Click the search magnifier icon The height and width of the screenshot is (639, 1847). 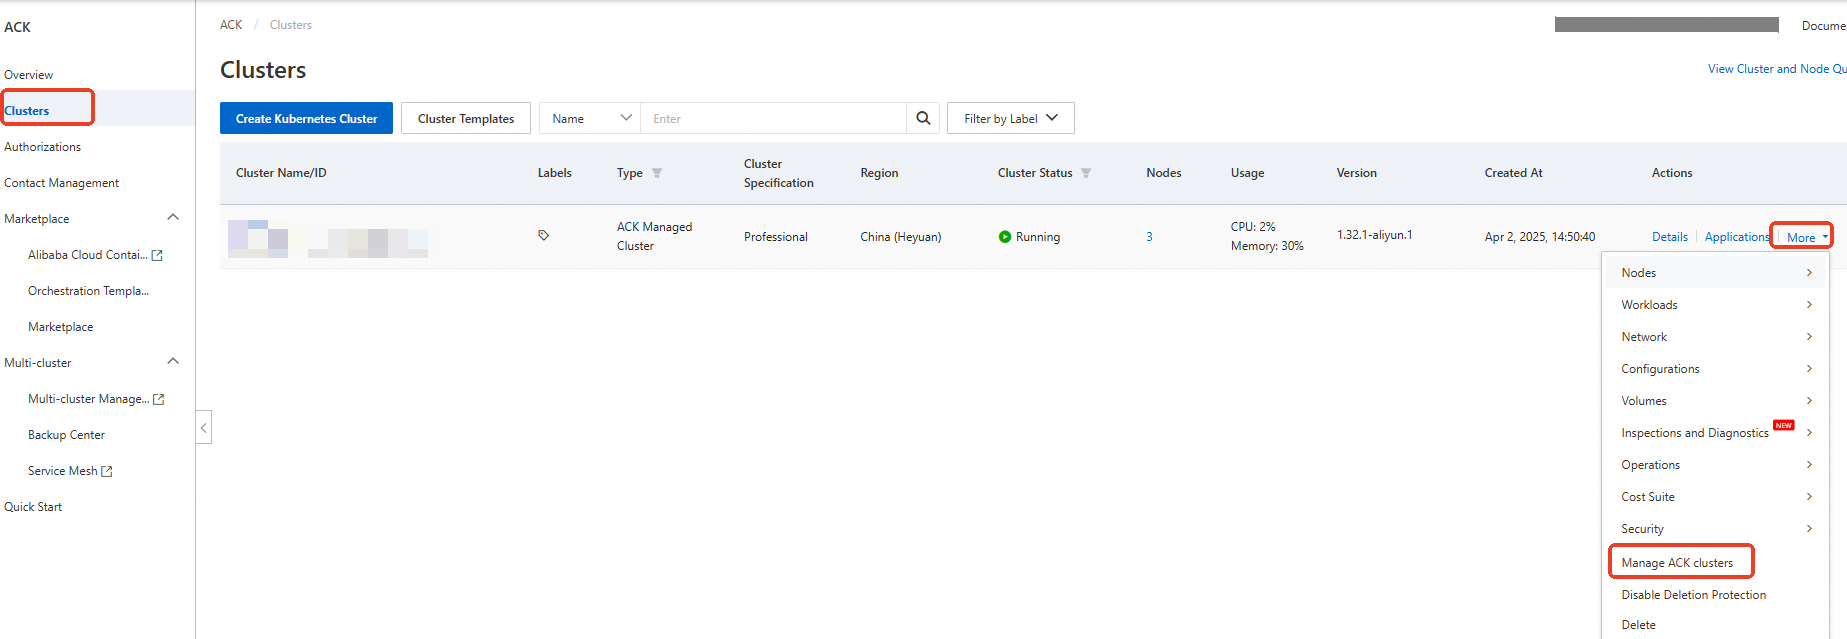pos(923,118)
